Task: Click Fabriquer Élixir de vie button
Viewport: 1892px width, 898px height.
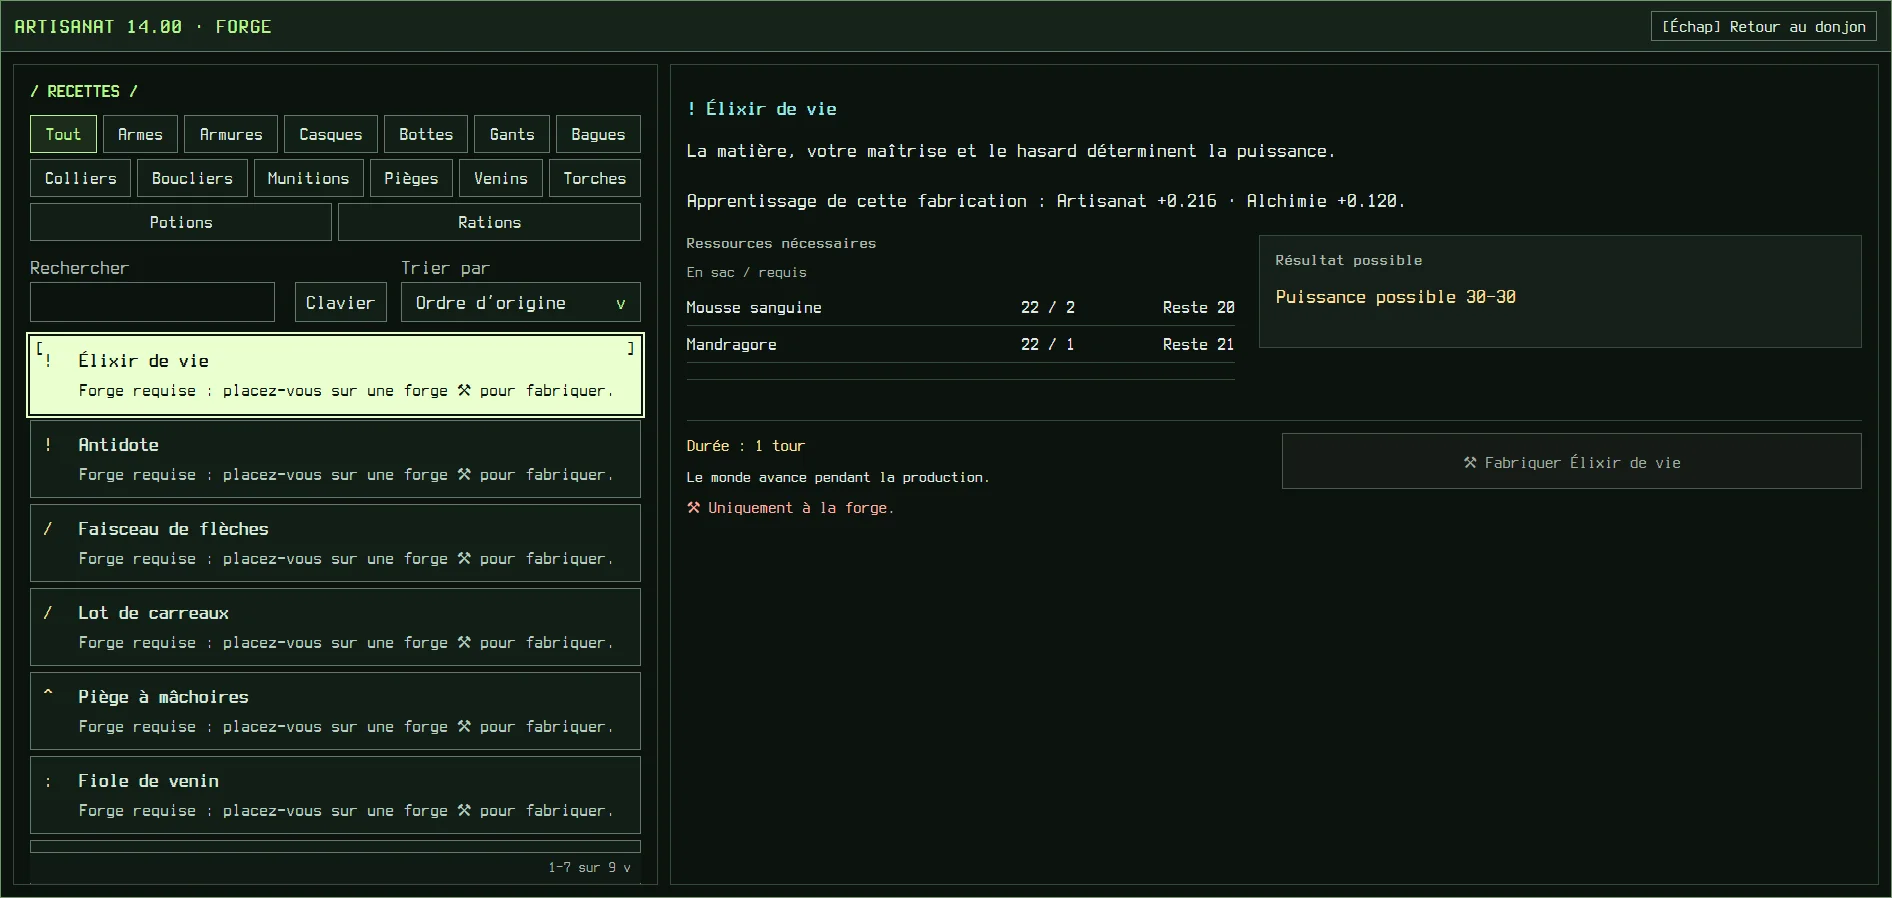Action: (x=1571, y=461)
